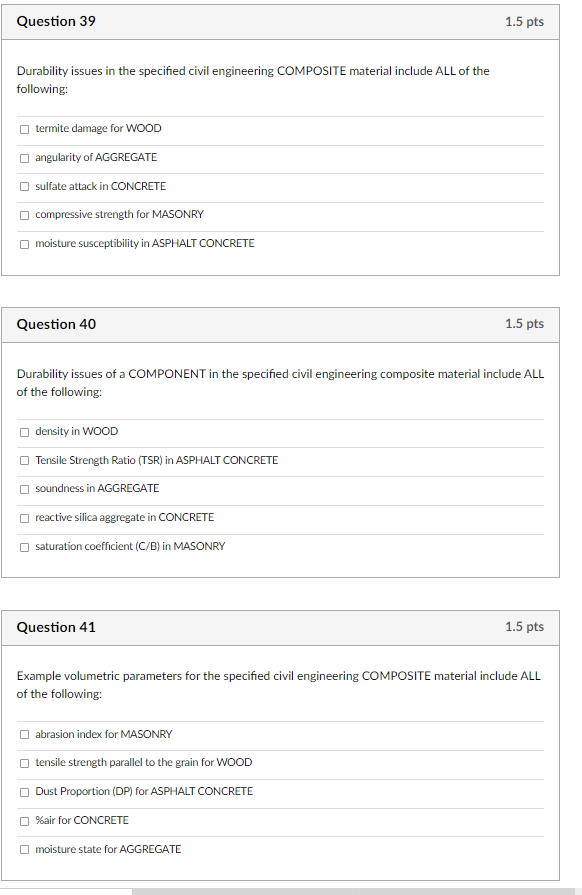This screenshot has width=582, height=895.
Task: Select compressive strength for MASONRY option
Action: click(x=24, y=214)
